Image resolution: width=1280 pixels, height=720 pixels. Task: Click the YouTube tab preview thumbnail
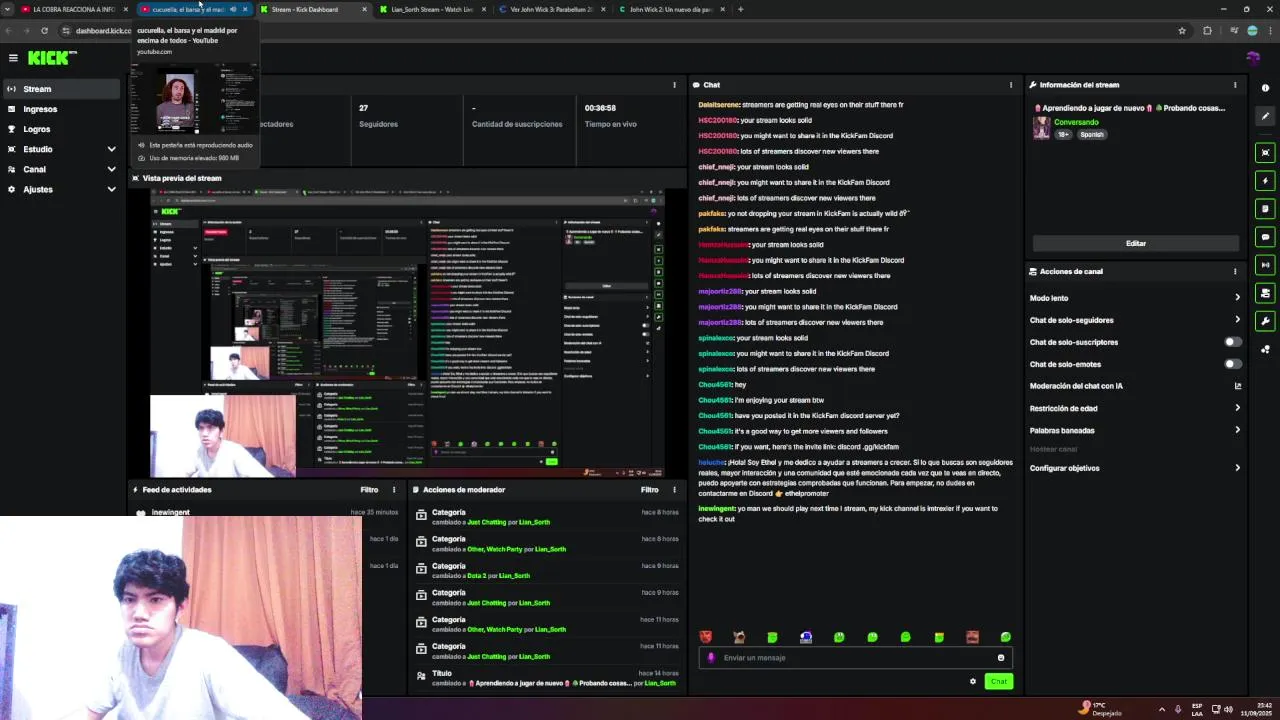[195, 99]
